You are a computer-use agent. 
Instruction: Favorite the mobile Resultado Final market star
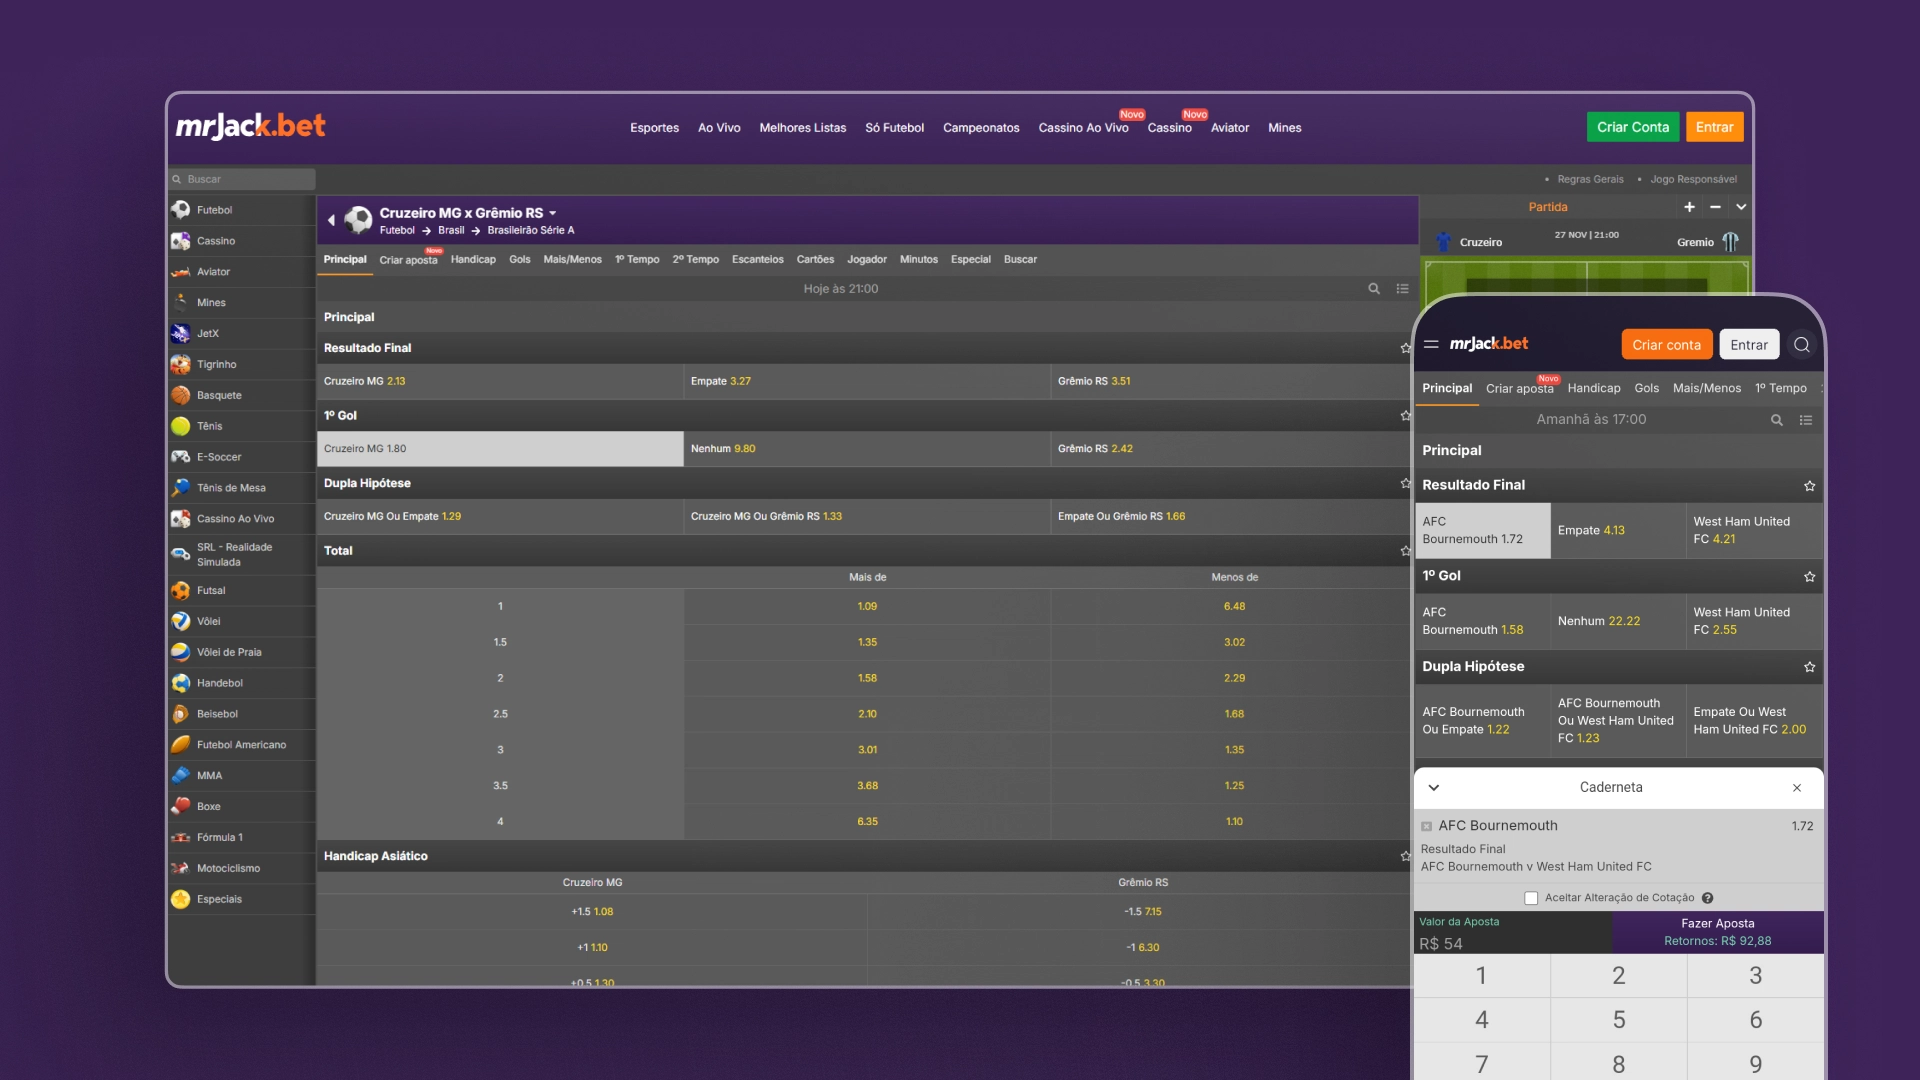(x=1809, y=486)
